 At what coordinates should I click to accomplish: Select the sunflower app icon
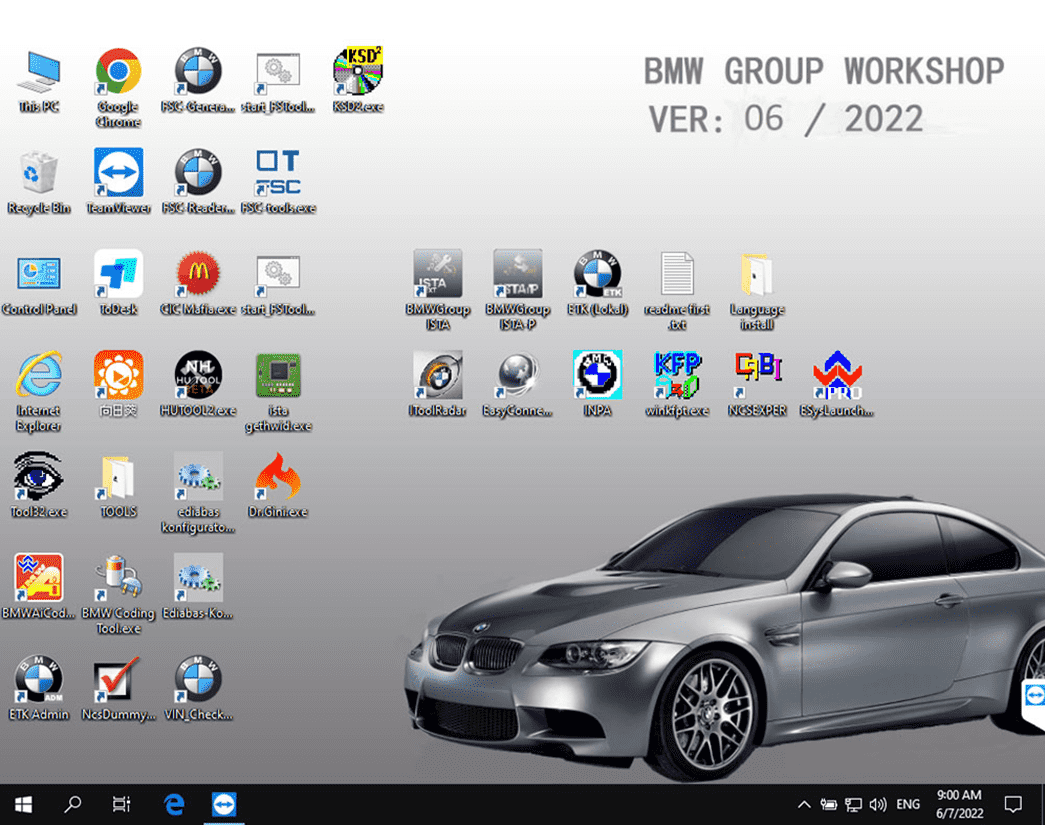118,385
